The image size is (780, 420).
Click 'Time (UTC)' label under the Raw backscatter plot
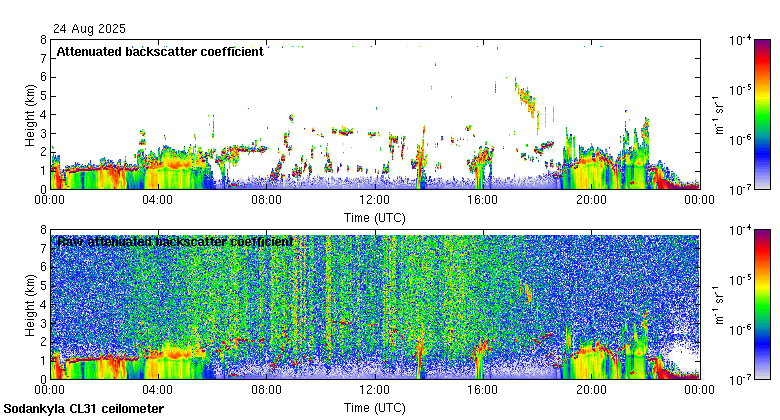click(x=375, y=408)
